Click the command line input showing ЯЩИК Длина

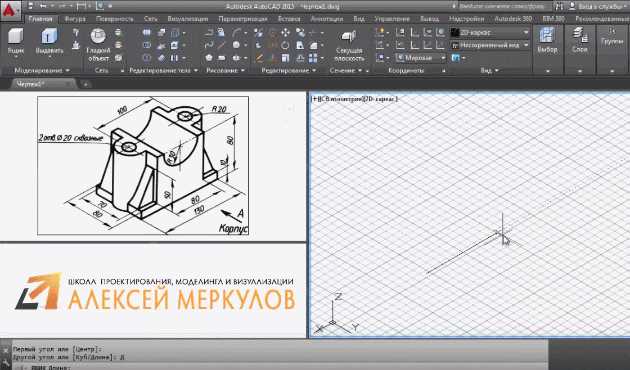point(280,367)
